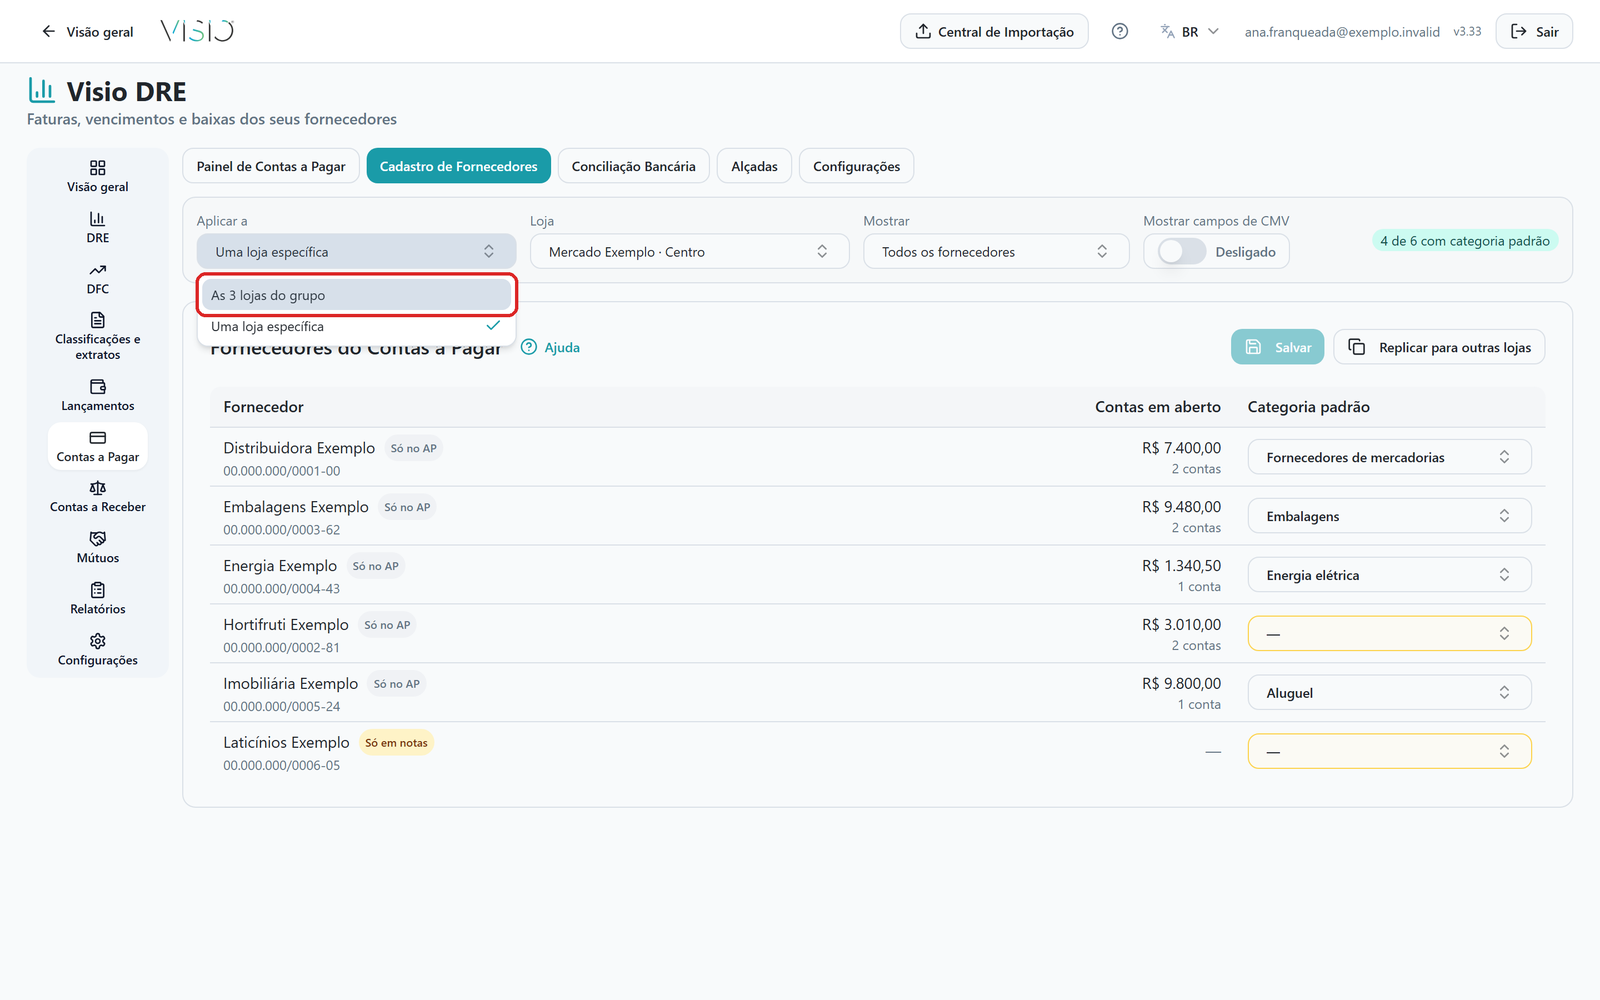Click the R$ 7.400,00 amount
The image size is (1600, 1000).
click(1181, 448)
